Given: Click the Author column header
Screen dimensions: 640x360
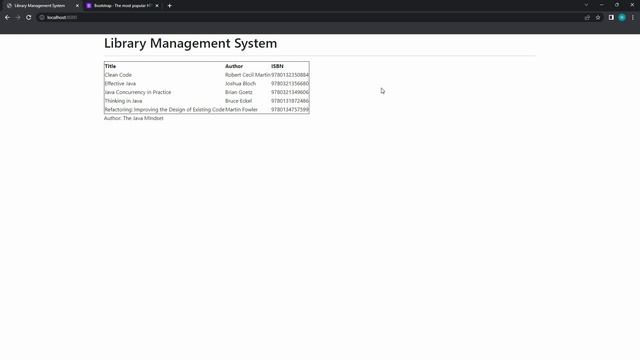Looking at the screenshot, I should coord(234,66).
